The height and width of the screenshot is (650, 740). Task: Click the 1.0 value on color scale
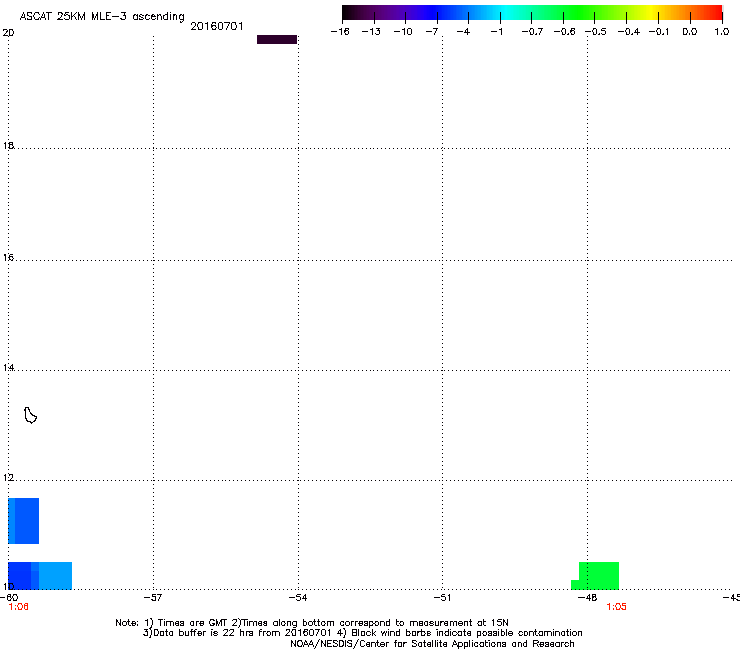coord(722,32)
